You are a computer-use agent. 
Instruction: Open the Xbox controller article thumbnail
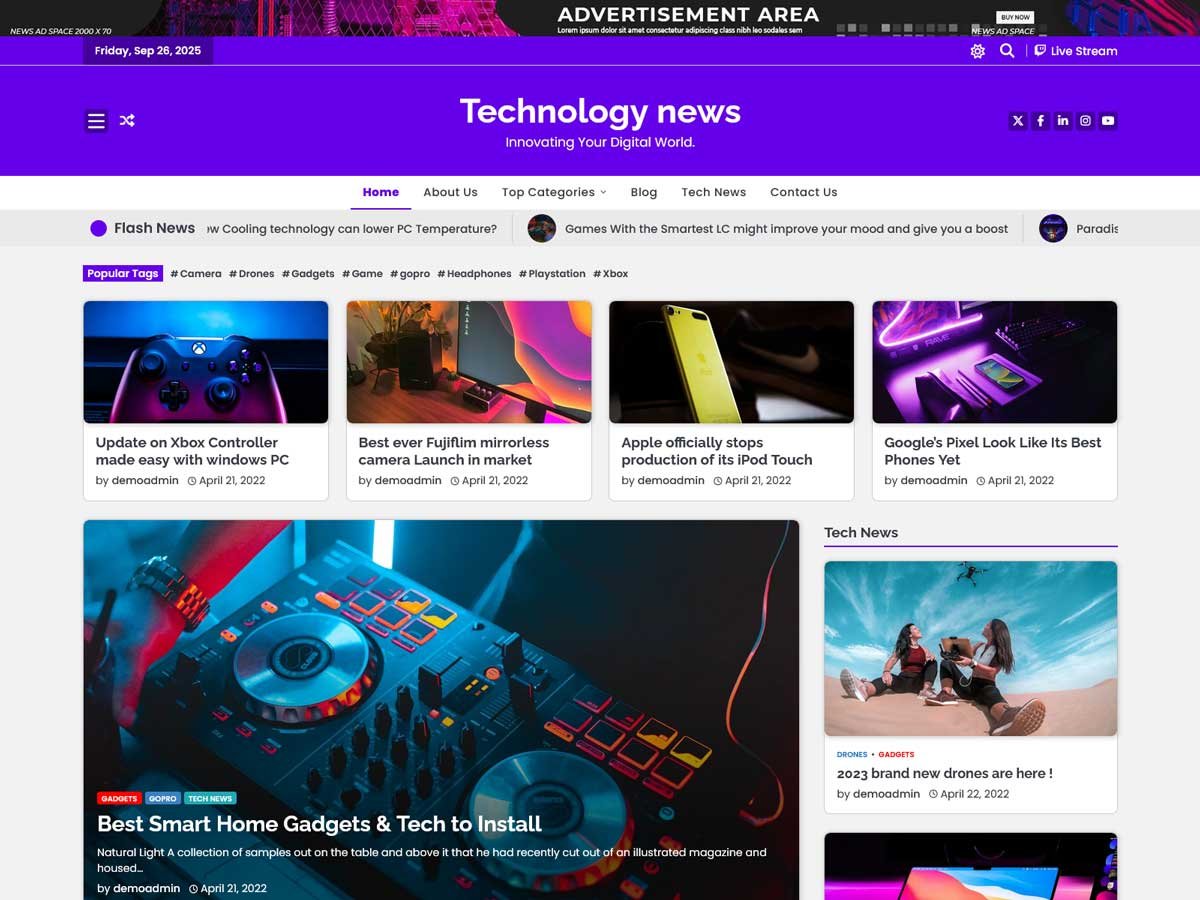pos(206,362)
